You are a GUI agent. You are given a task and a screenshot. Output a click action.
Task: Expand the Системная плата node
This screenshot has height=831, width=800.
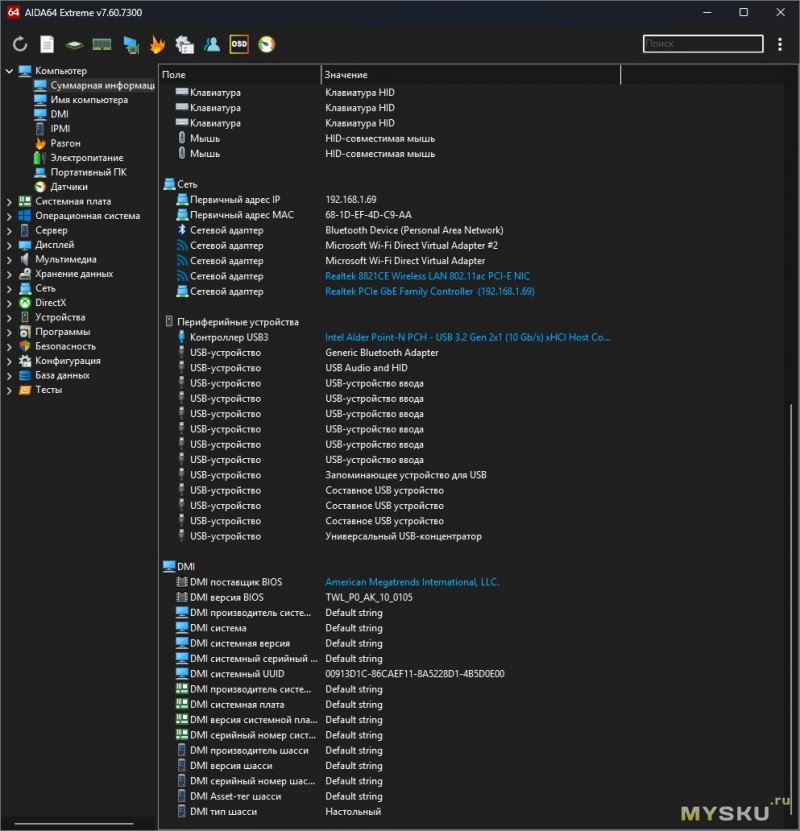coord(9,201)
